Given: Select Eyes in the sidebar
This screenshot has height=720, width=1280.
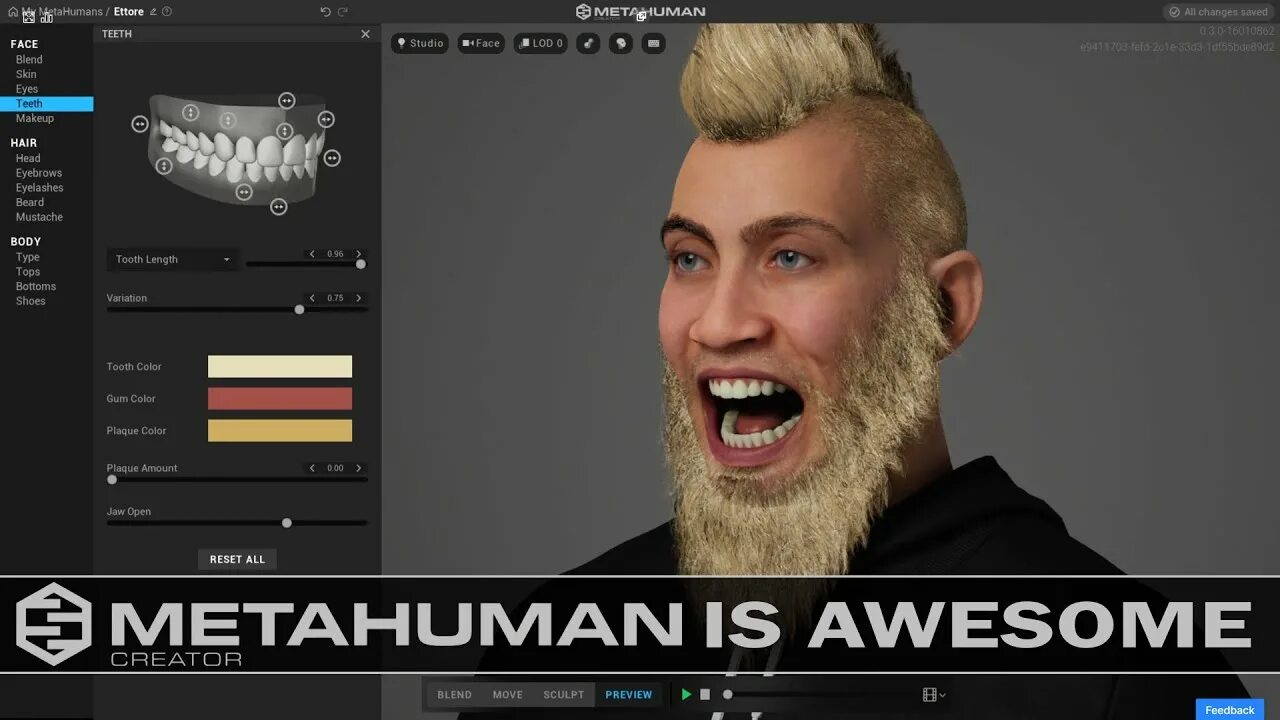Looking at the screenshot, I should click(27, 89).
